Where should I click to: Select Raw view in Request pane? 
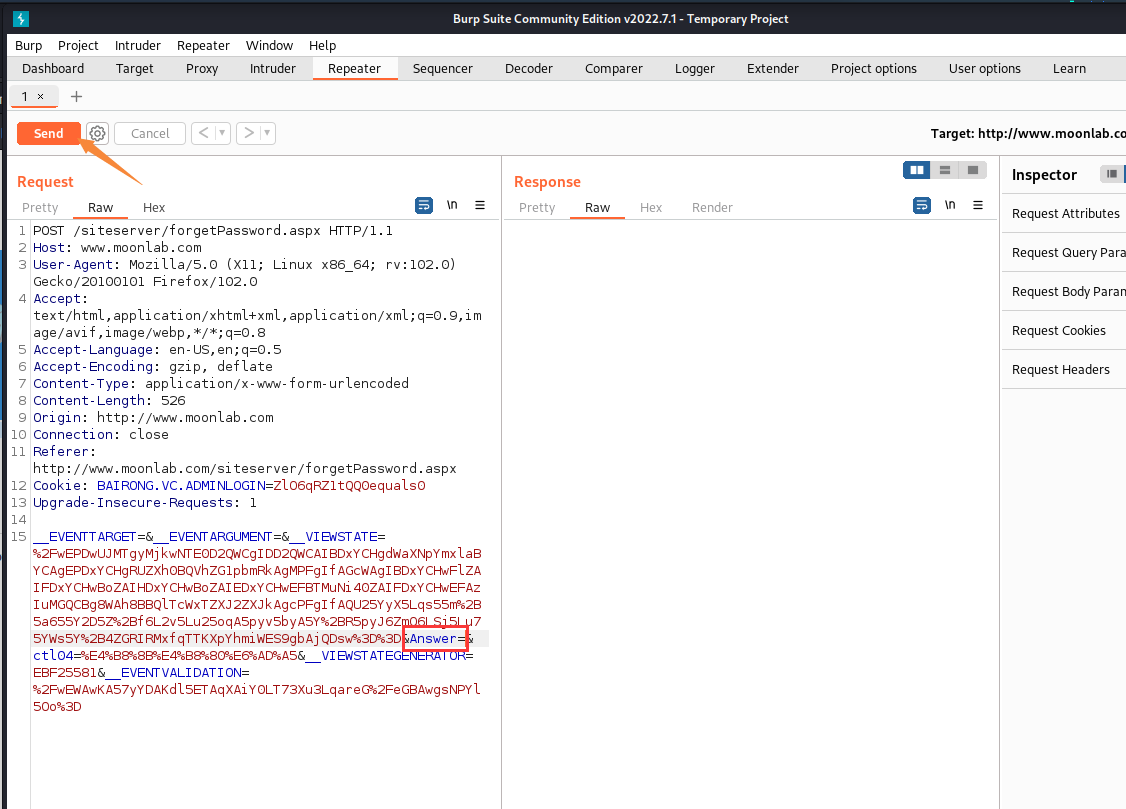point(101,207)
